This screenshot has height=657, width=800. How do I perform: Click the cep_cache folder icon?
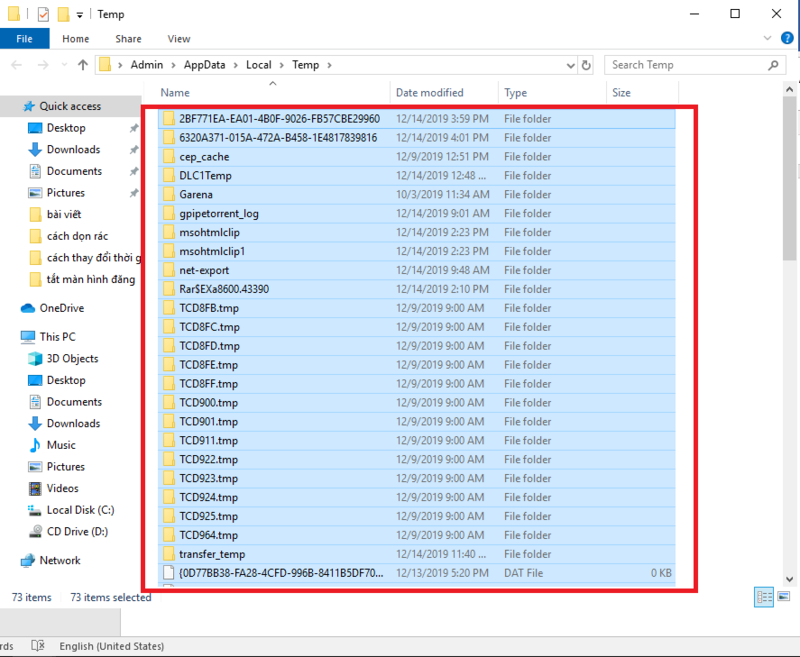pyautogui.click(x=168, y=157)
